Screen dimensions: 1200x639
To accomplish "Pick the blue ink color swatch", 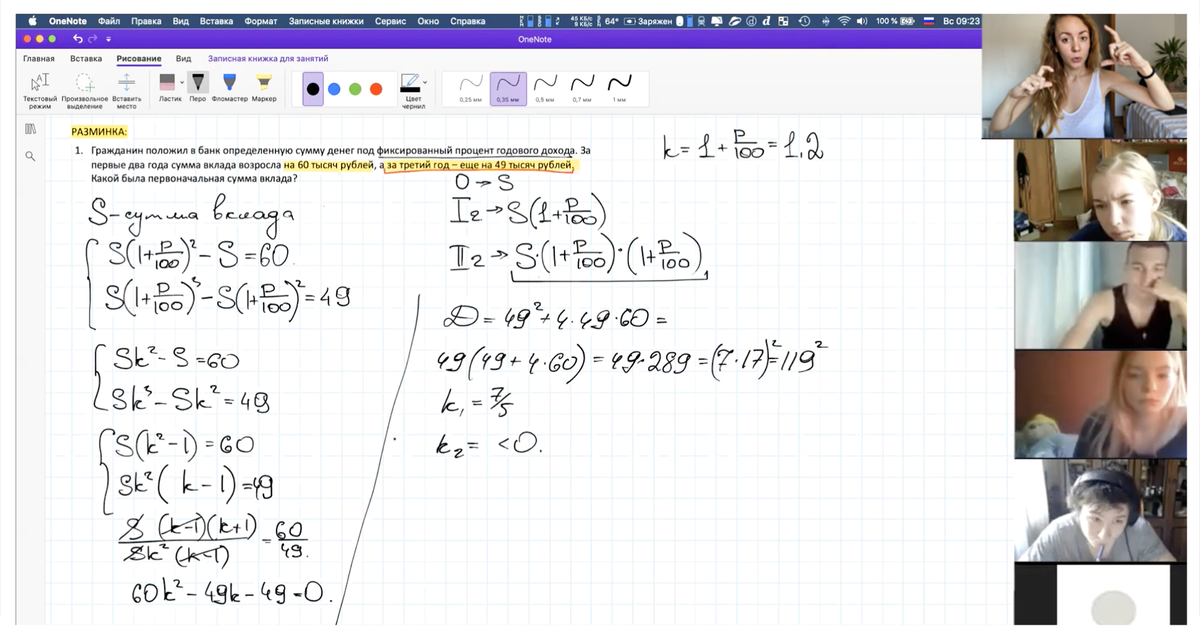I will click(334, 88).
